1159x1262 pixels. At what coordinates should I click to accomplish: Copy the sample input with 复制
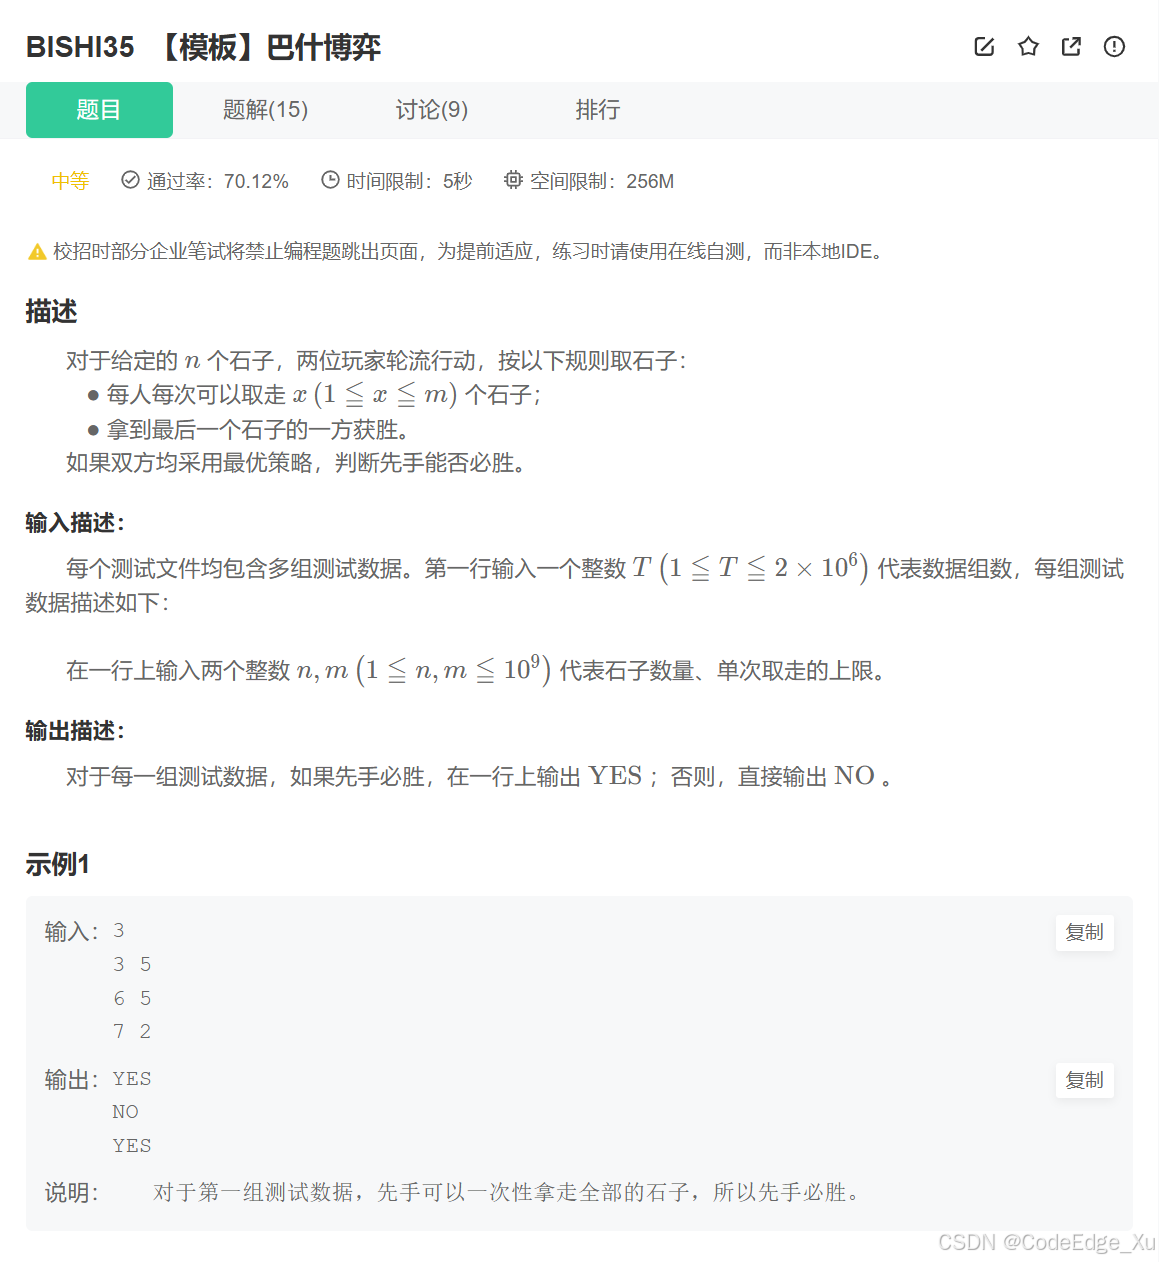click(x=1084, y=932)
